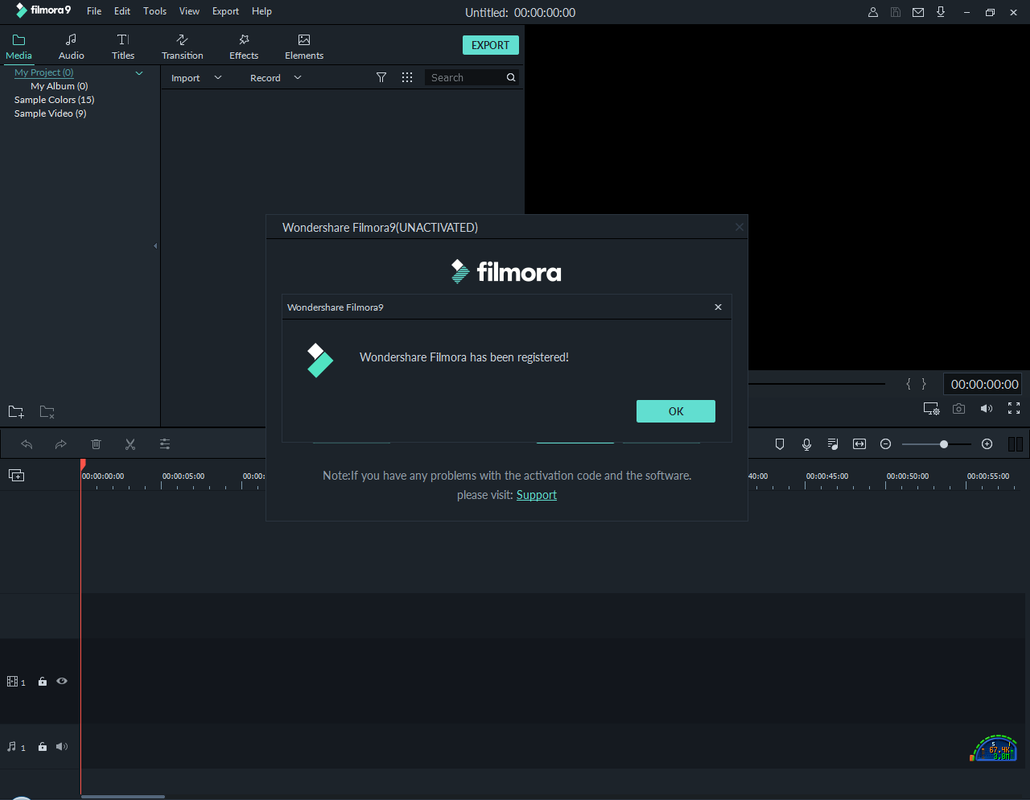Screen dimensions: 1030x800
Task: Open the Audio Mixer icon
Action: click(833, 444)
